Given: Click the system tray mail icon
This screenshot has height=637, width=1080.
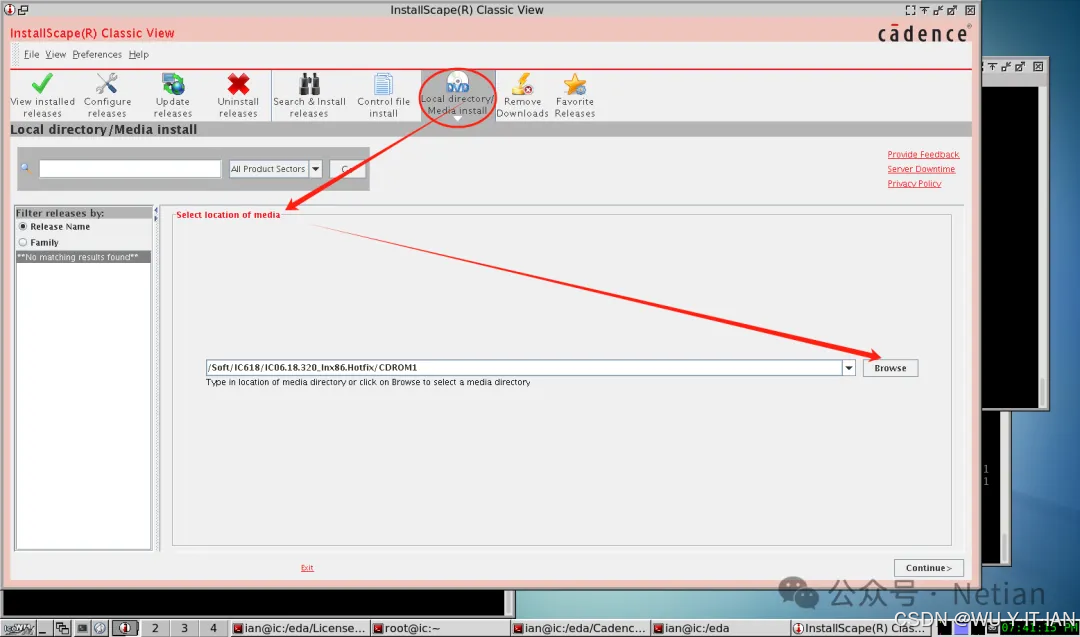Looking at the screenshot, I should 993,628.
